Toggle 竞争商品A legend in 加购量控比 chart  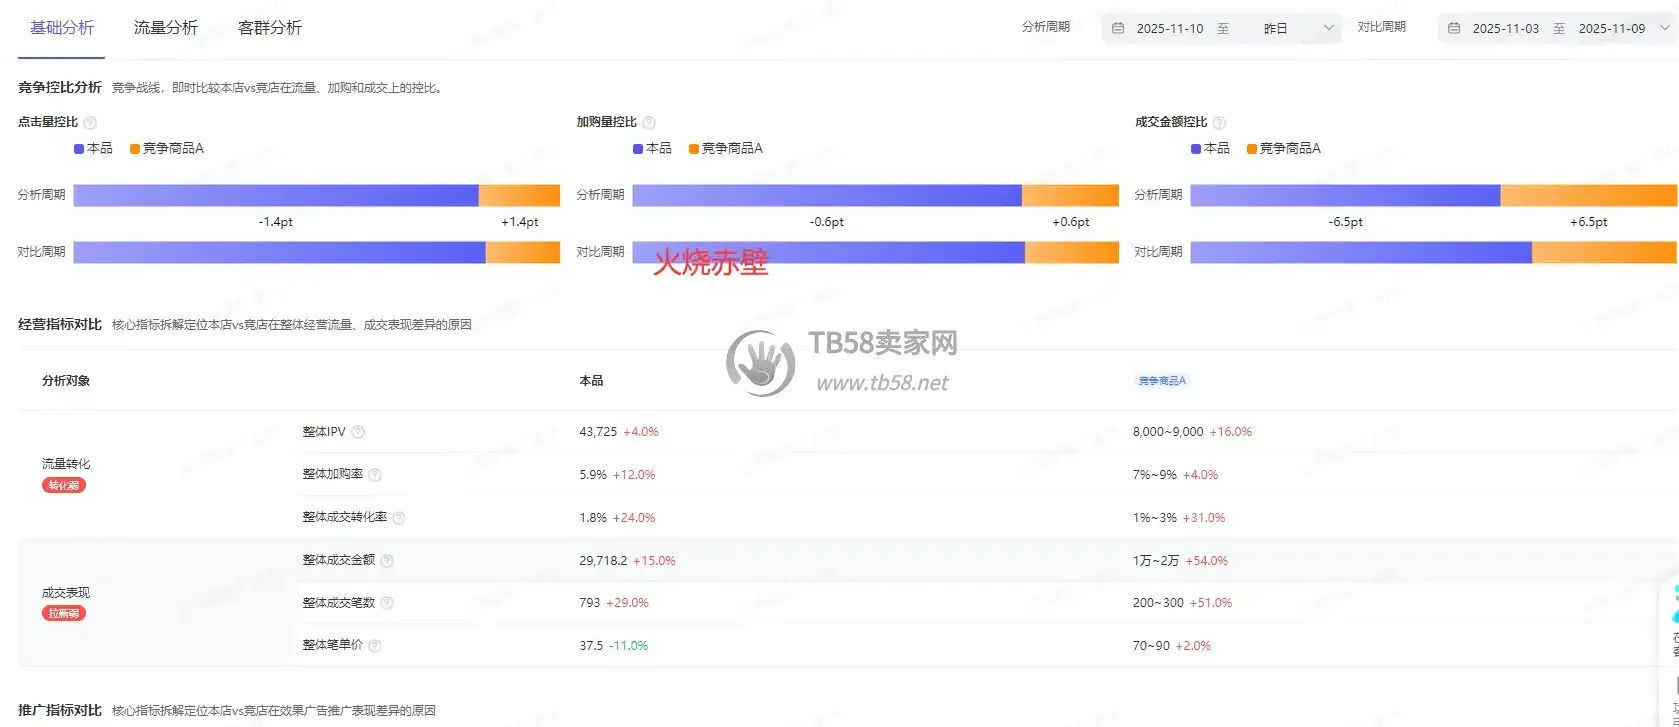coord(725,148)
